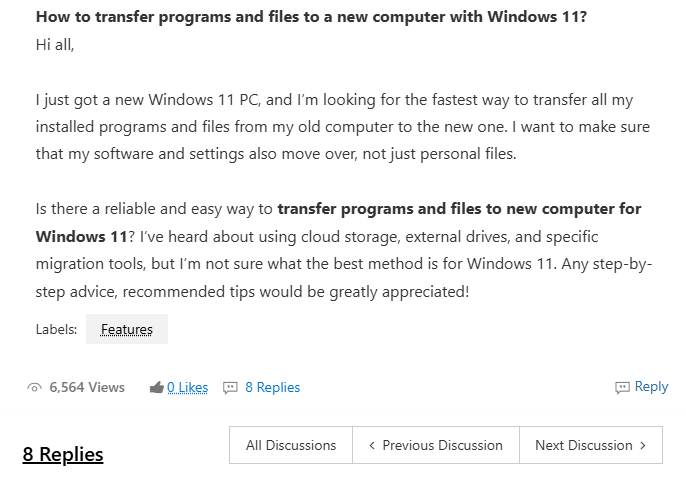Image resolution: width=686 pixels, height=479 pixels.
Task: Open the blue 8 Replies link
Action: (272, 387)
